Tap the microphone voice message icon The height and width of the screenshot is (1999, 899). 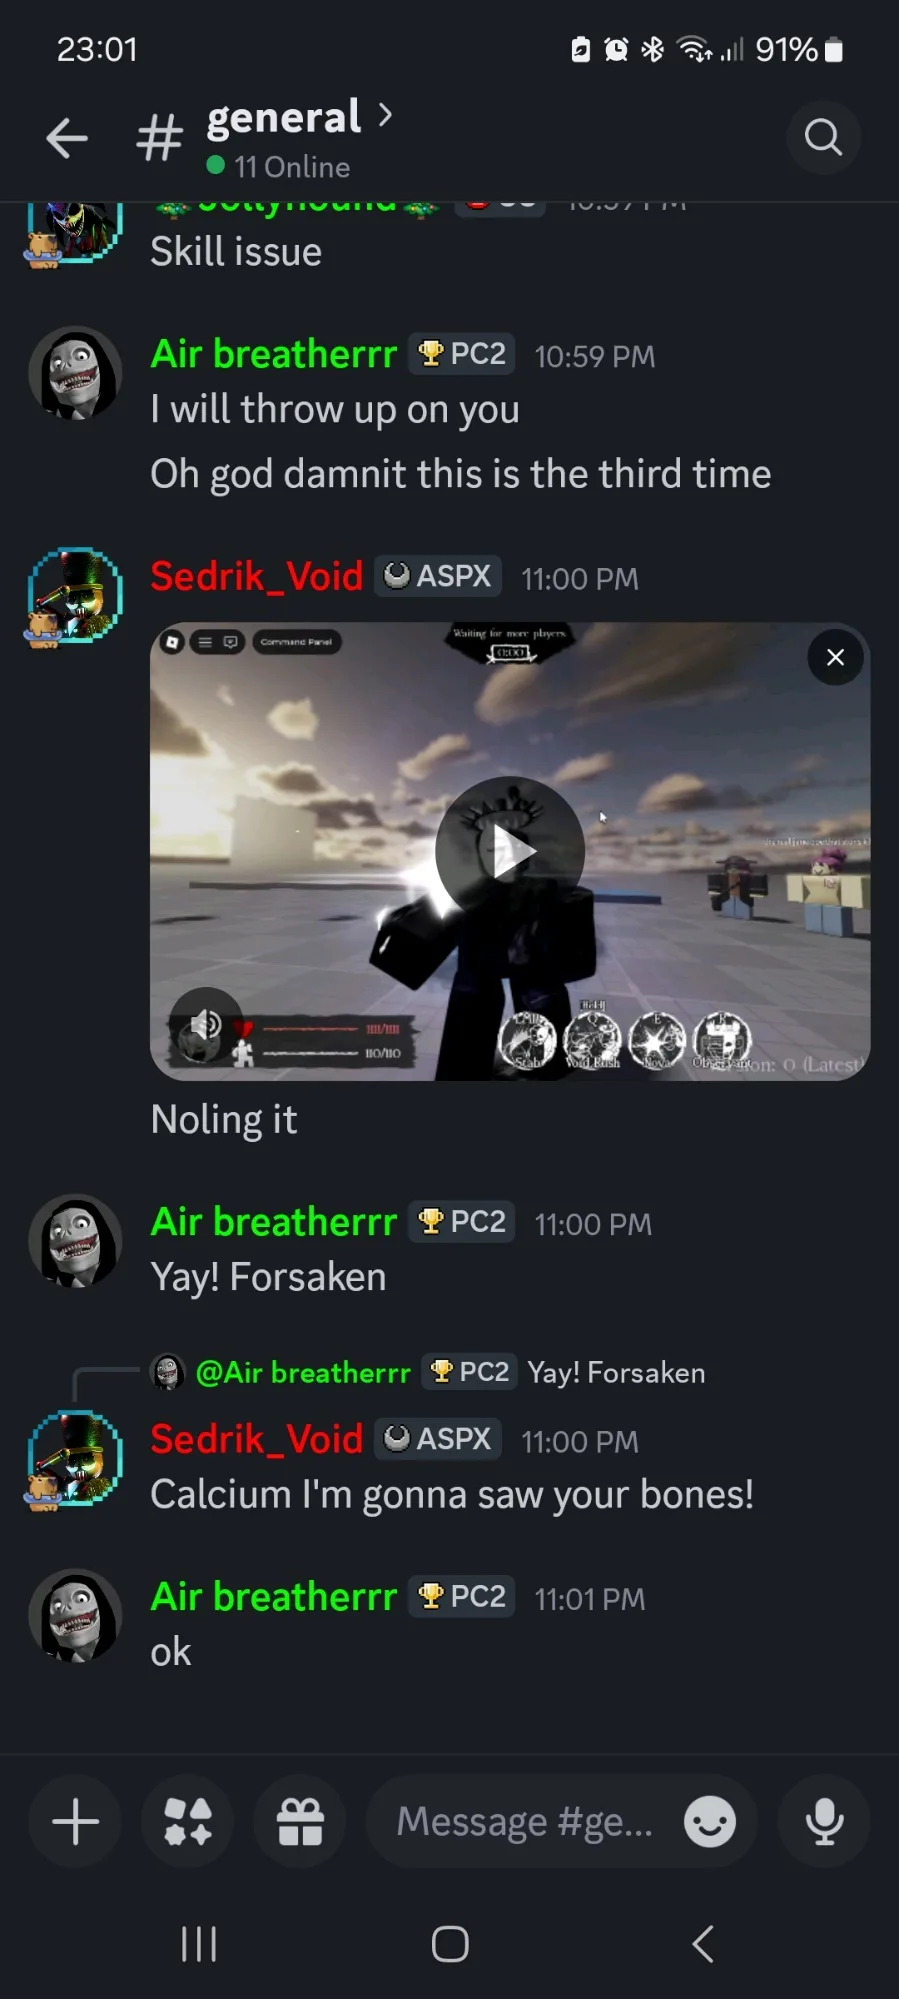click(x=824, y=1821)
